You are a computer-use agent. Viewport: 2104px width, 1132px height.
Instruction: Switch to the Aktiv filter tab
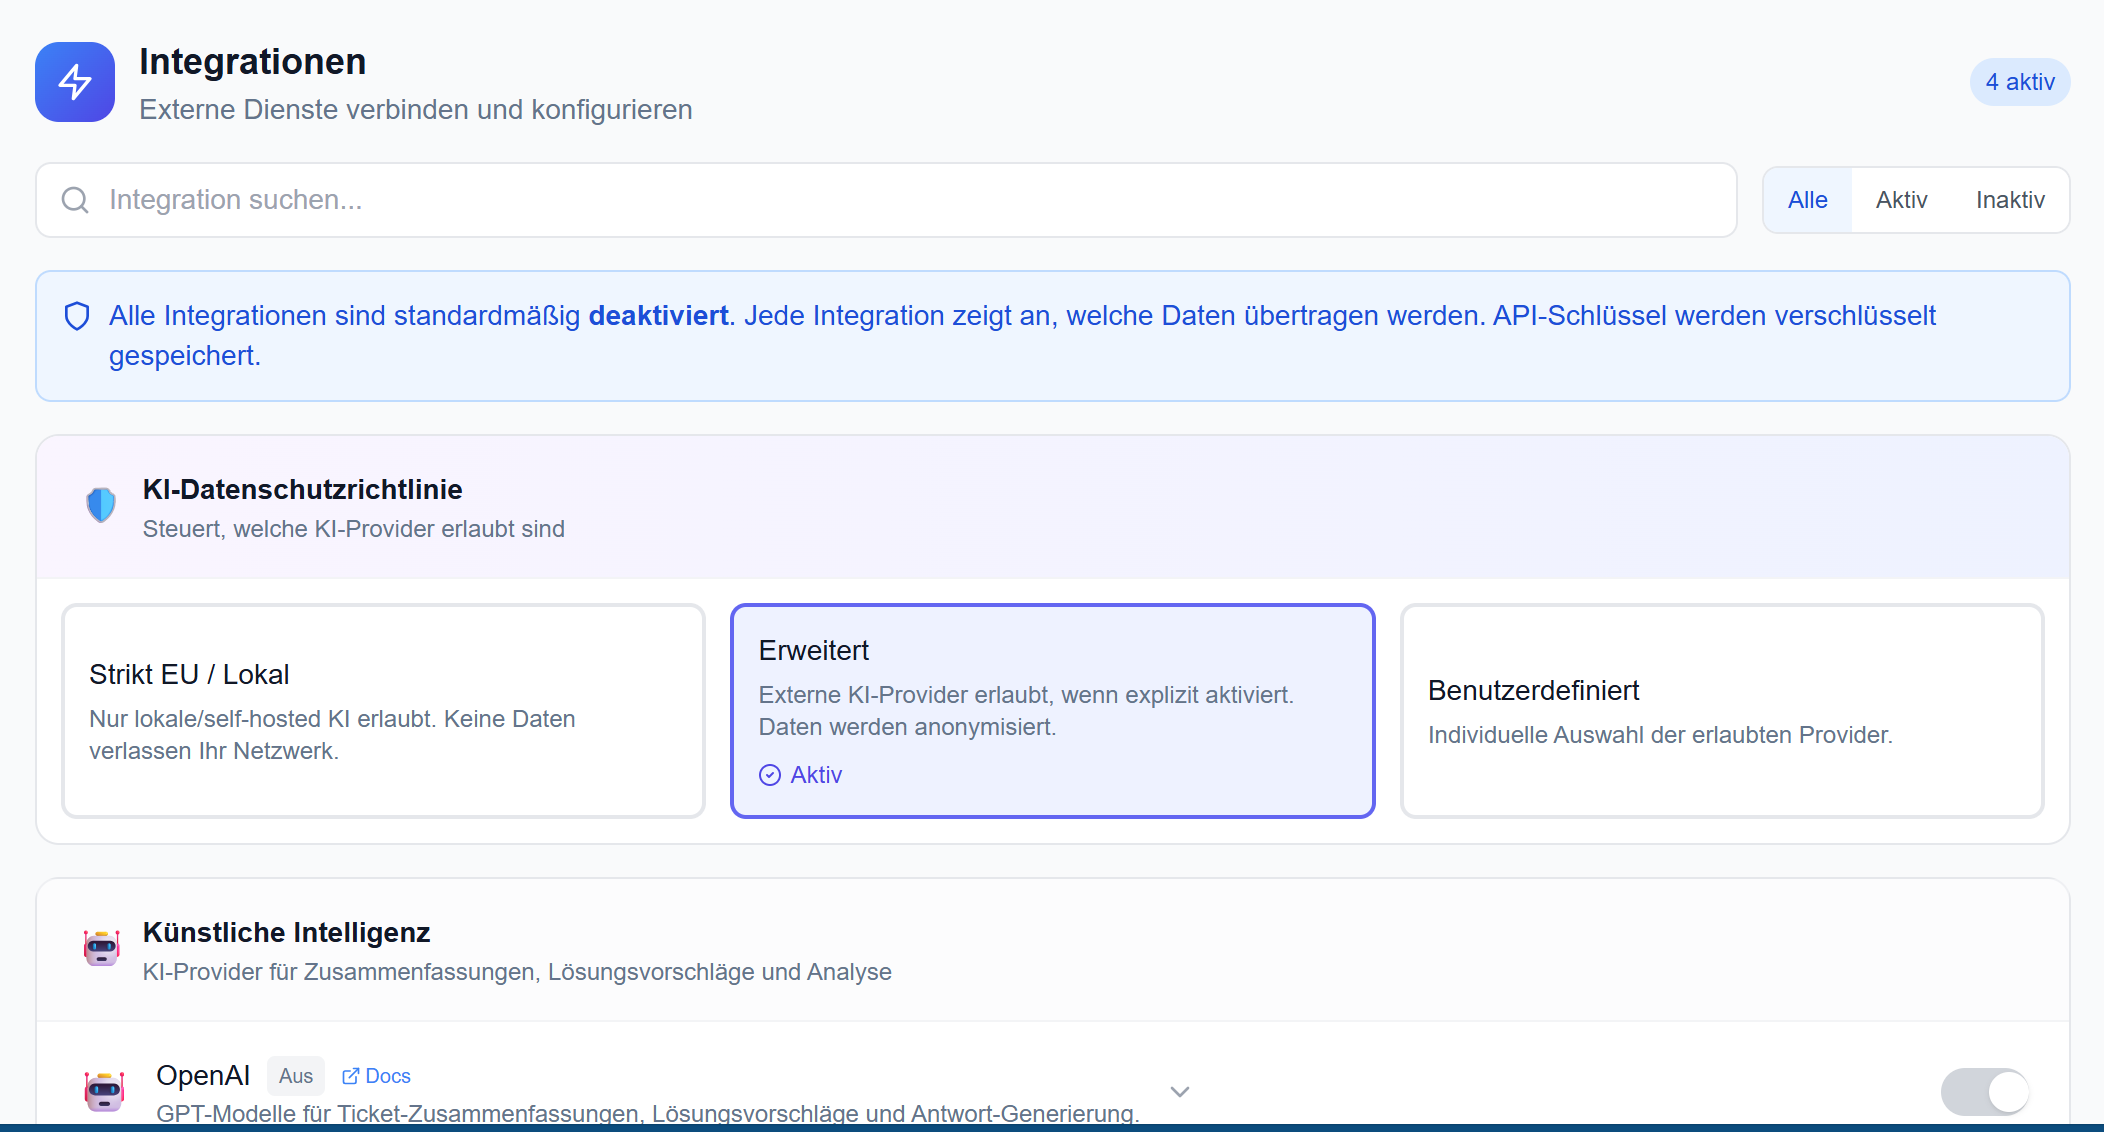1901,200
